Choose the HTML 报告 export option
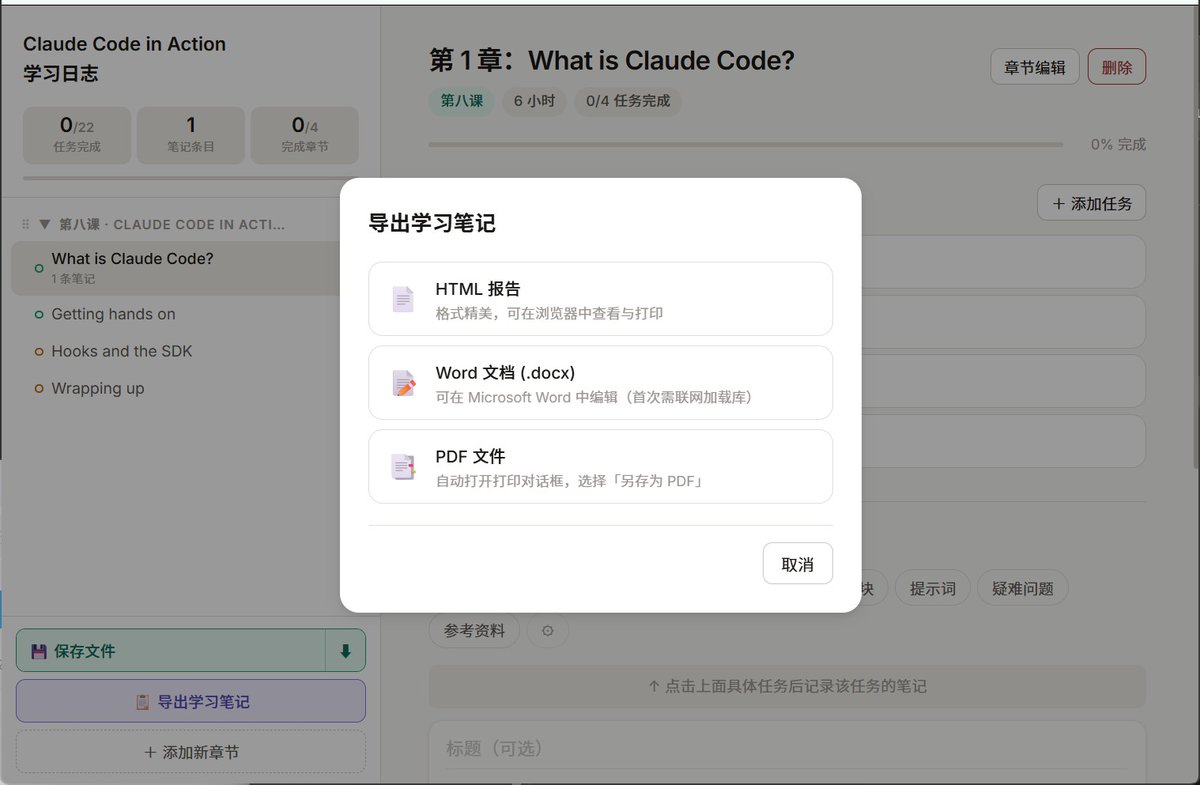This screenshot has width=1200, height=785. coord(600,299)
